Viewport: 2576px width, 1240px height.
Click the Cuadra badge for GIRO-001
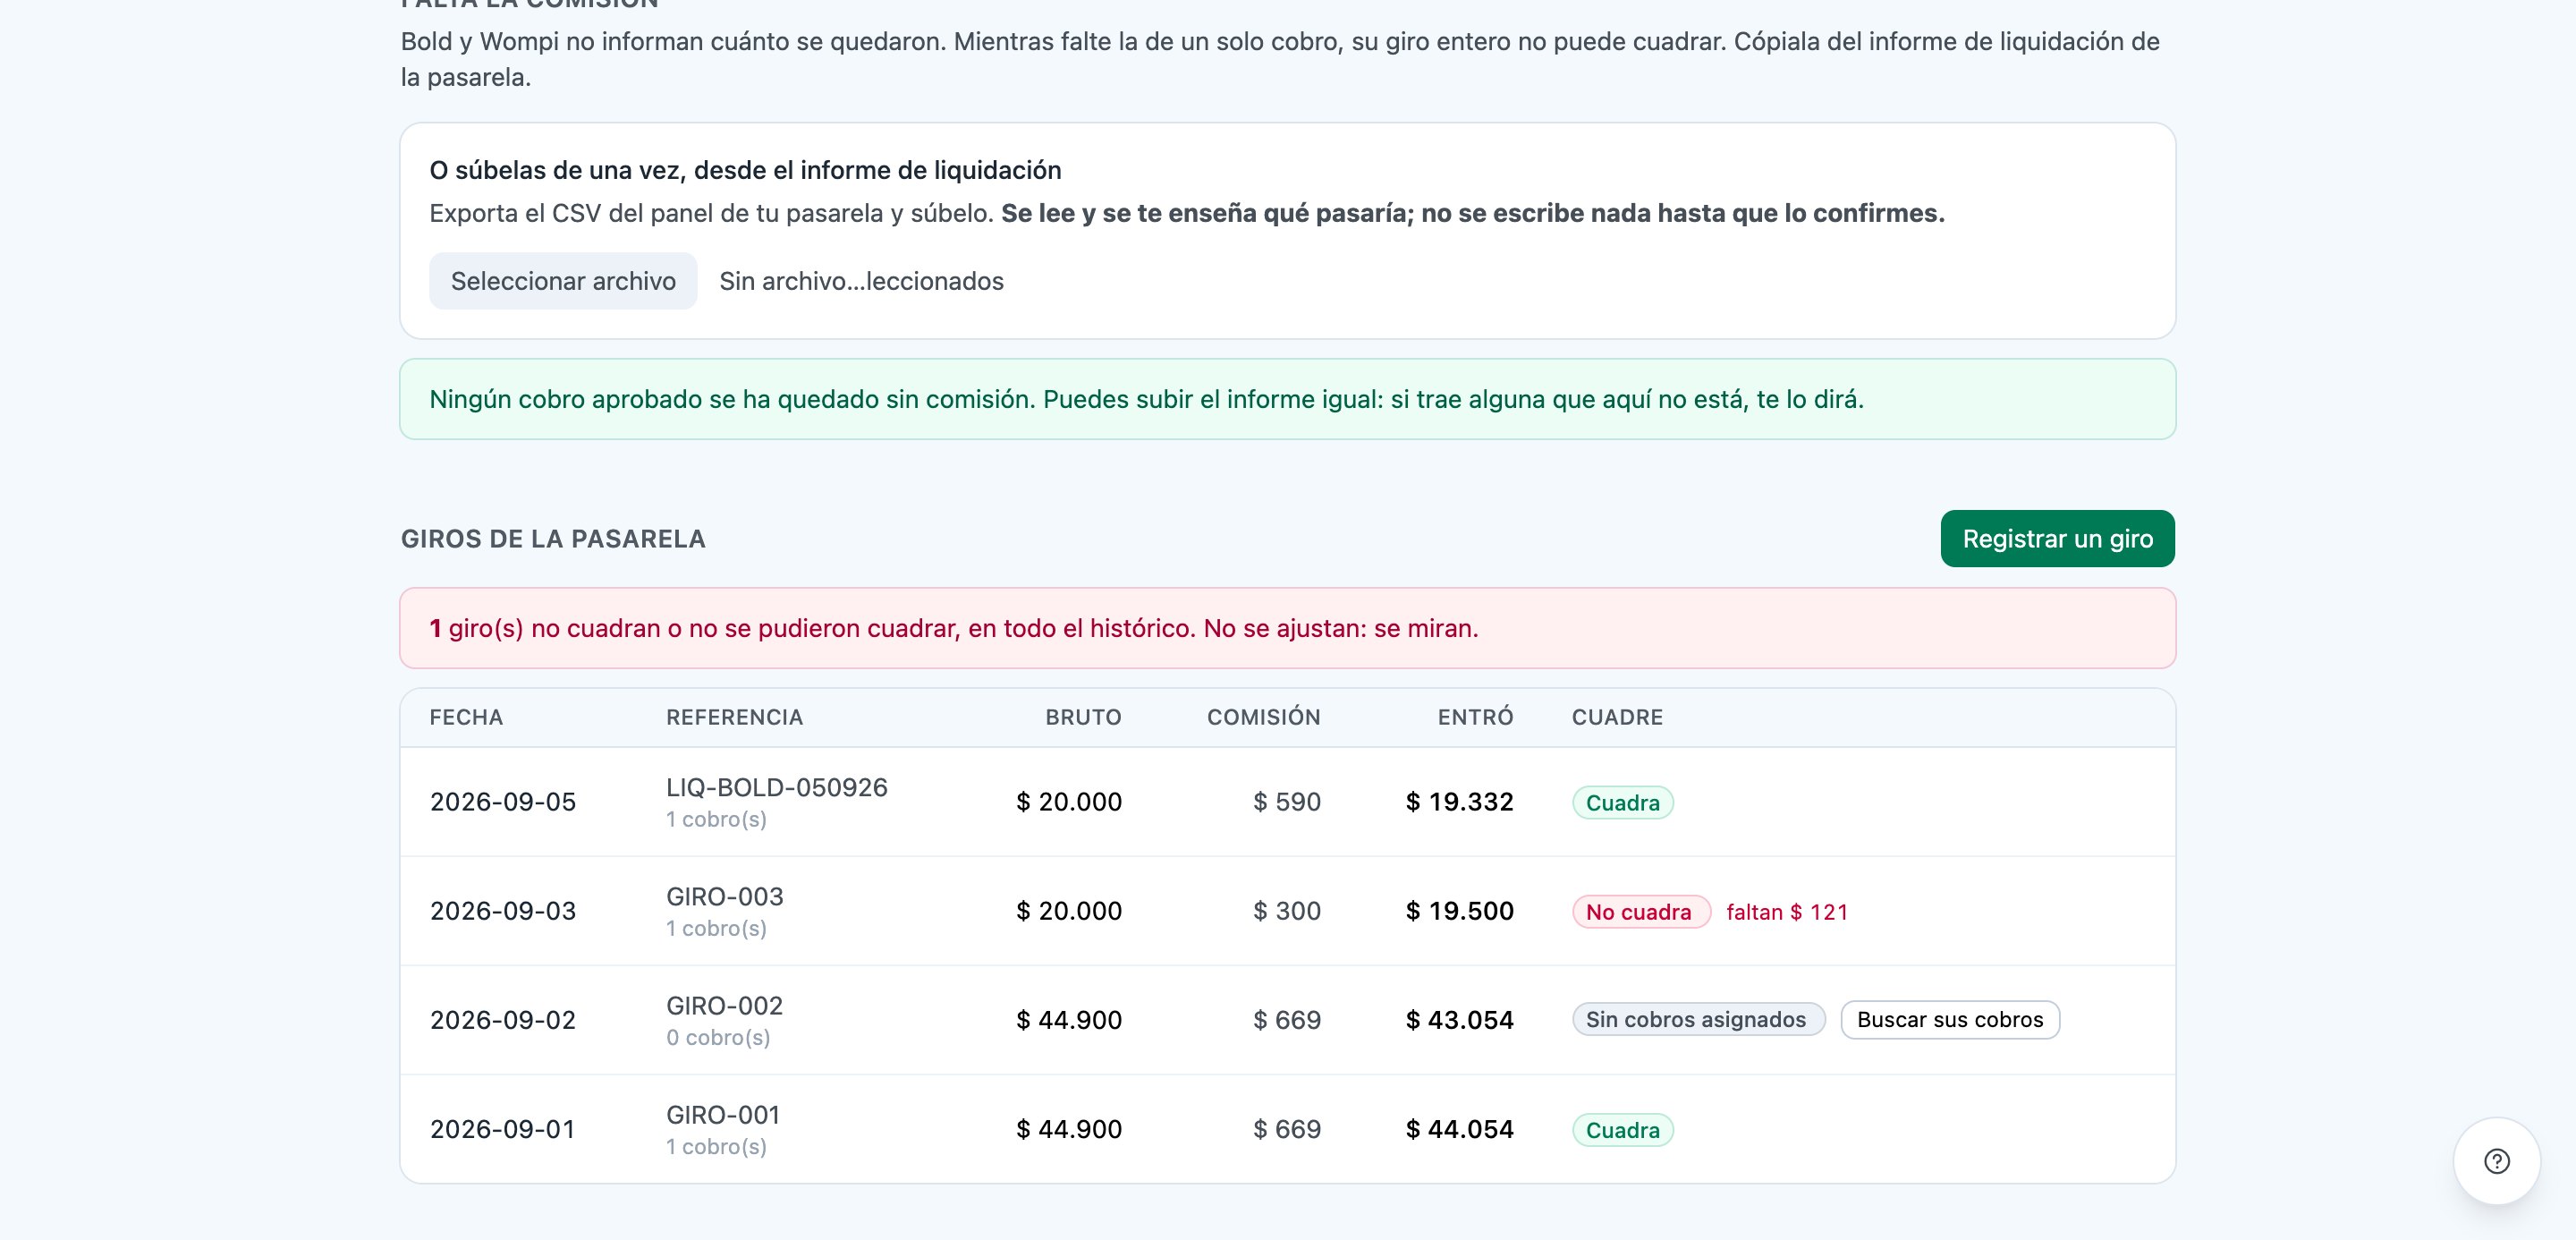tap(1622, 1130)
